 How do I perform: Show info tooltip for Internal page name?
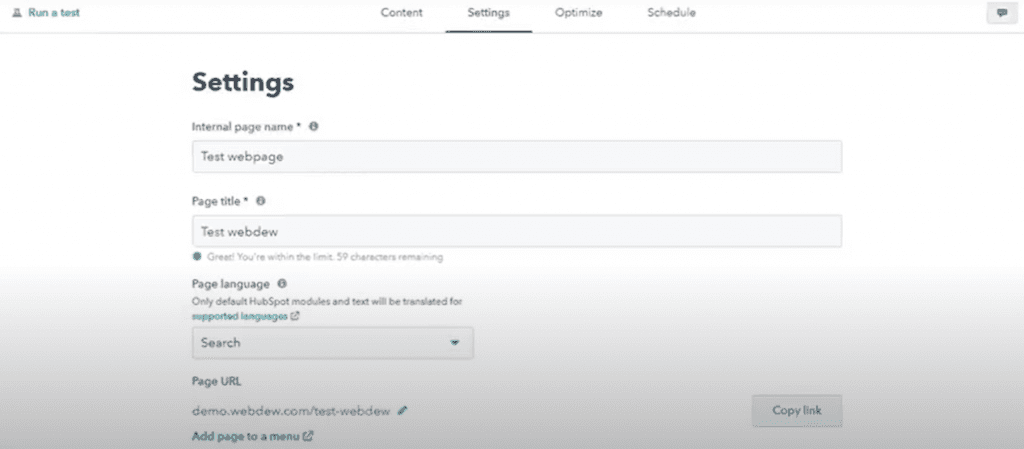pyautogui.click(x=313, y=127)
